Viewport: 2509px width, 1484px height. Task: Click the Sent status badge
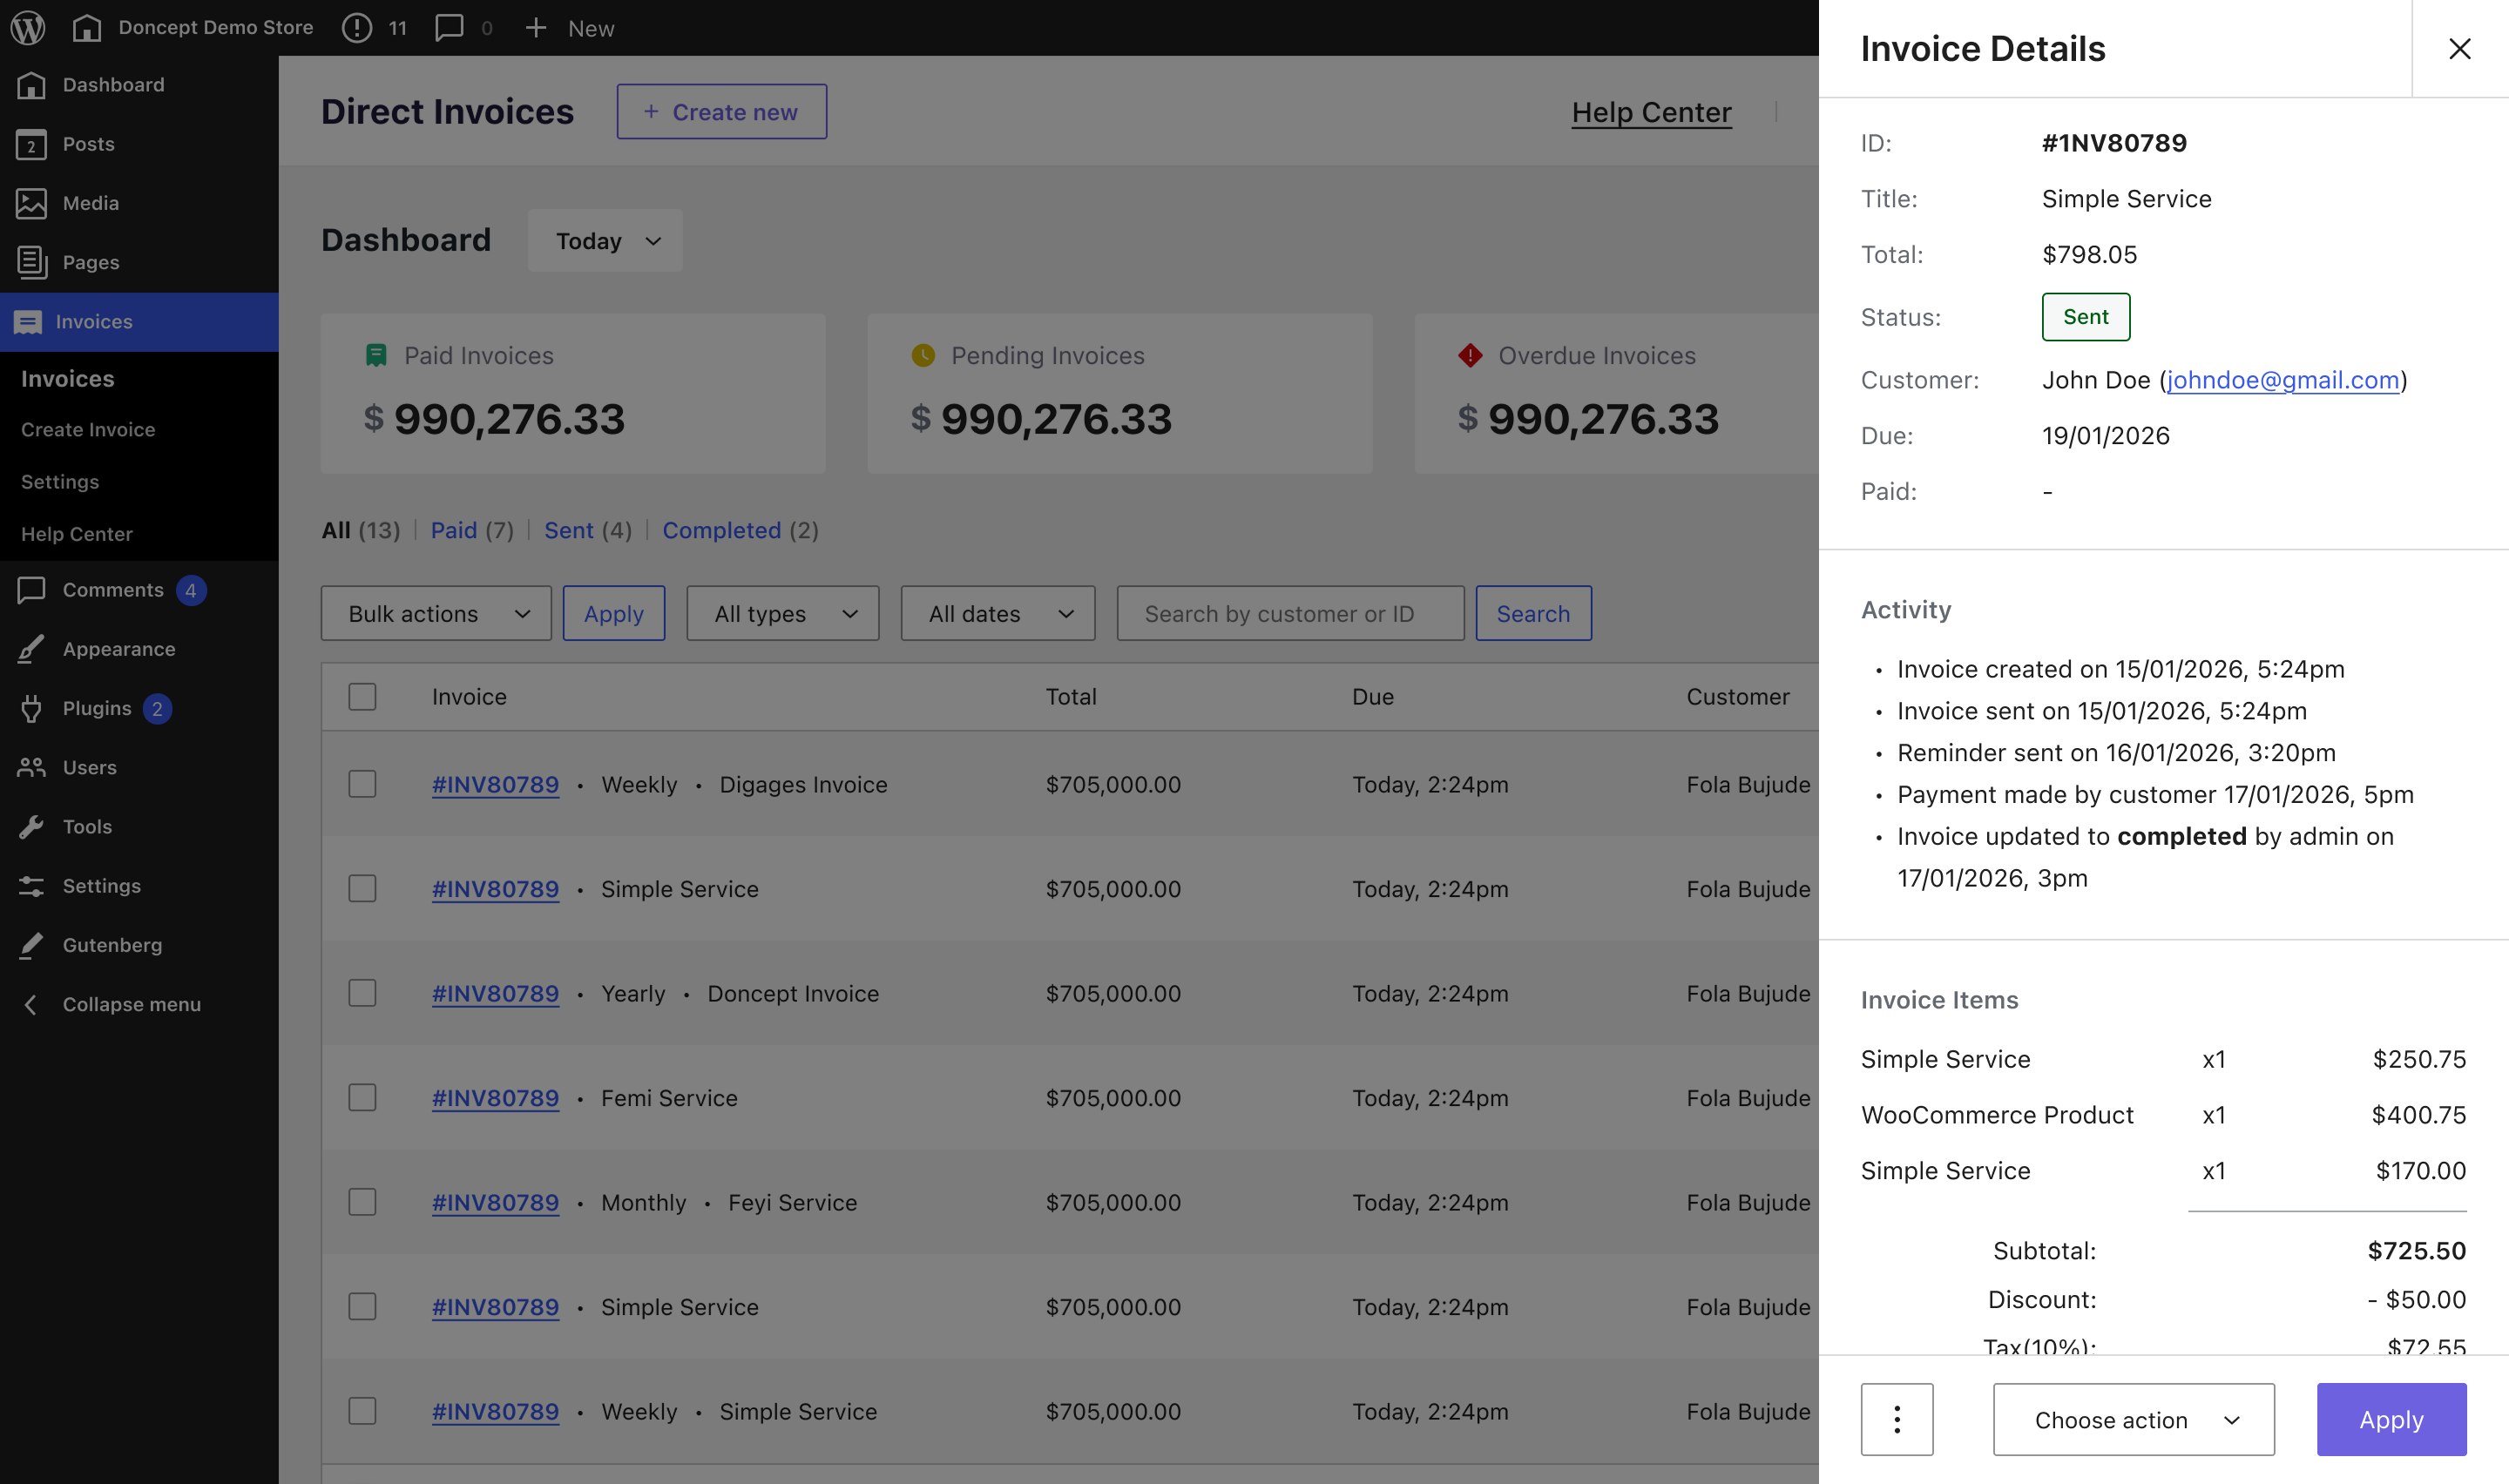pyautogui.click(x=2086, y=317)
